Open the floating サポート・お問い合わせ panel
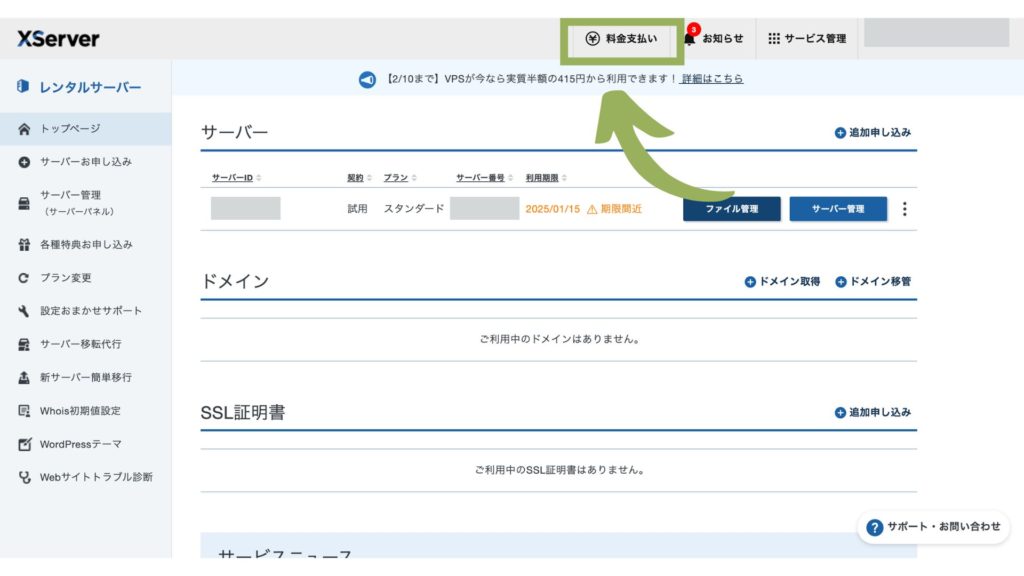The image size is (1024, 576). (934, 528)
